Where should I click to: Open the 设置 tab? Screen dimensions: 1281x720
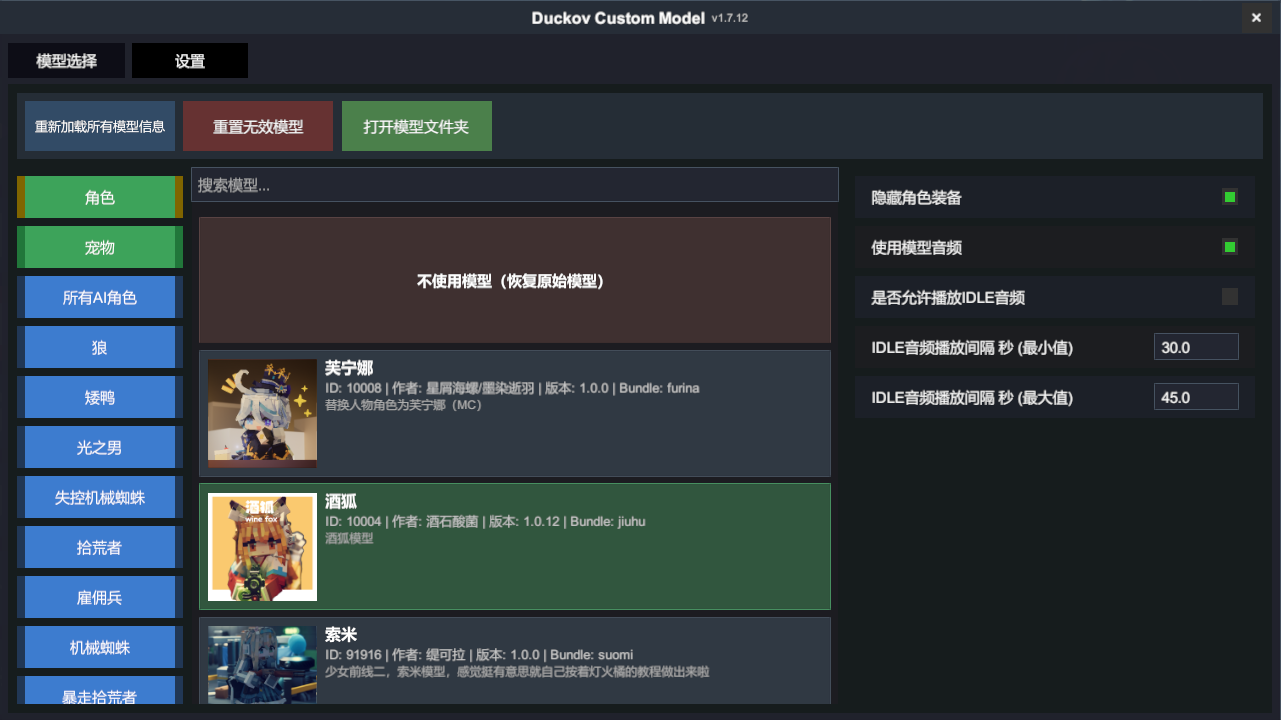(190, 61)
